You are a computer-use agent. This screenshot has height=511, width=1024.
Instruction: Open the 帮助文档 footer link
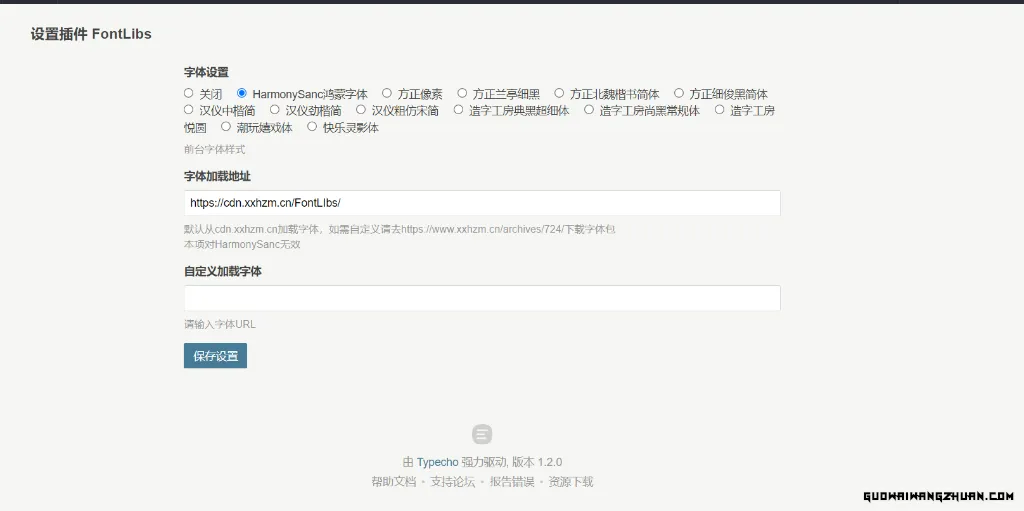click(393, 482)
